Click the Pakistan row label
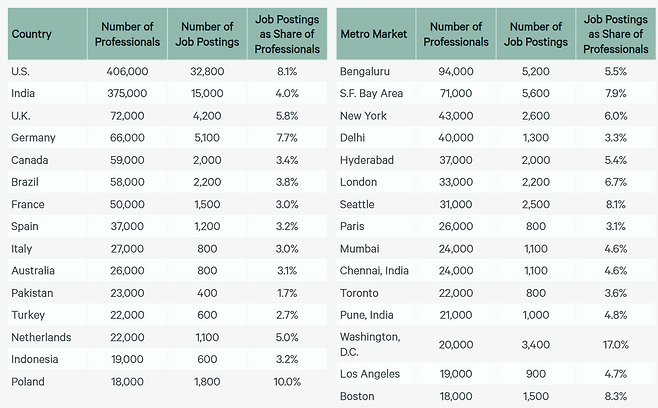 [x=33, y=293]
